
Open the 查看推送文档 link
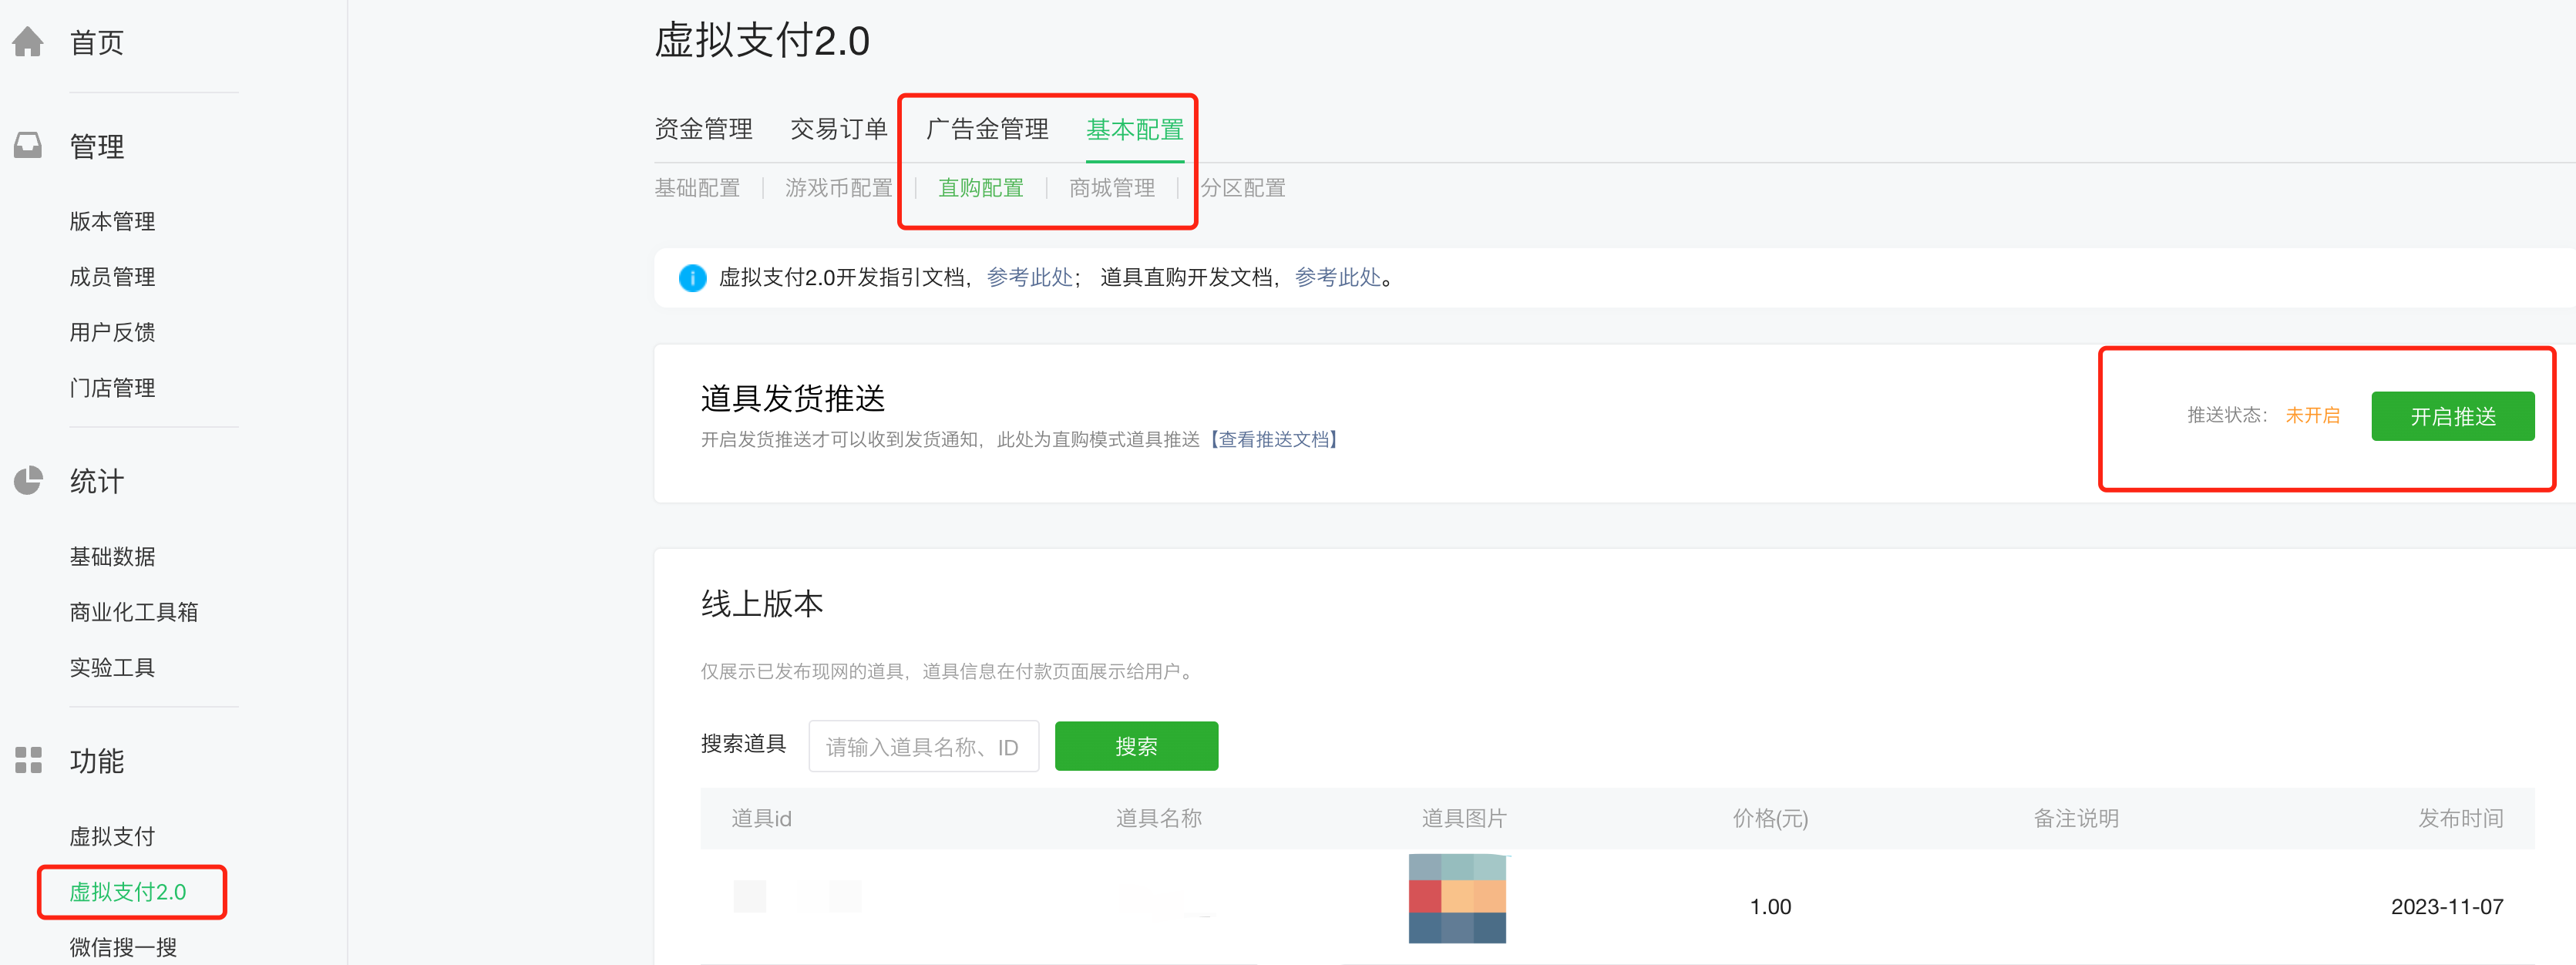1273,440
